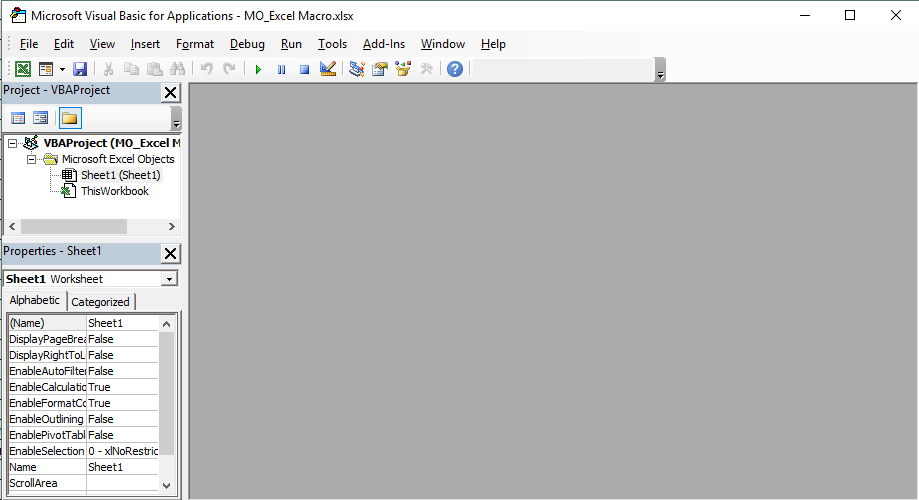Viewport: 919px width, 500px height.
Task: Run the macro with the green play icon
Action: (x=258, y=69)
